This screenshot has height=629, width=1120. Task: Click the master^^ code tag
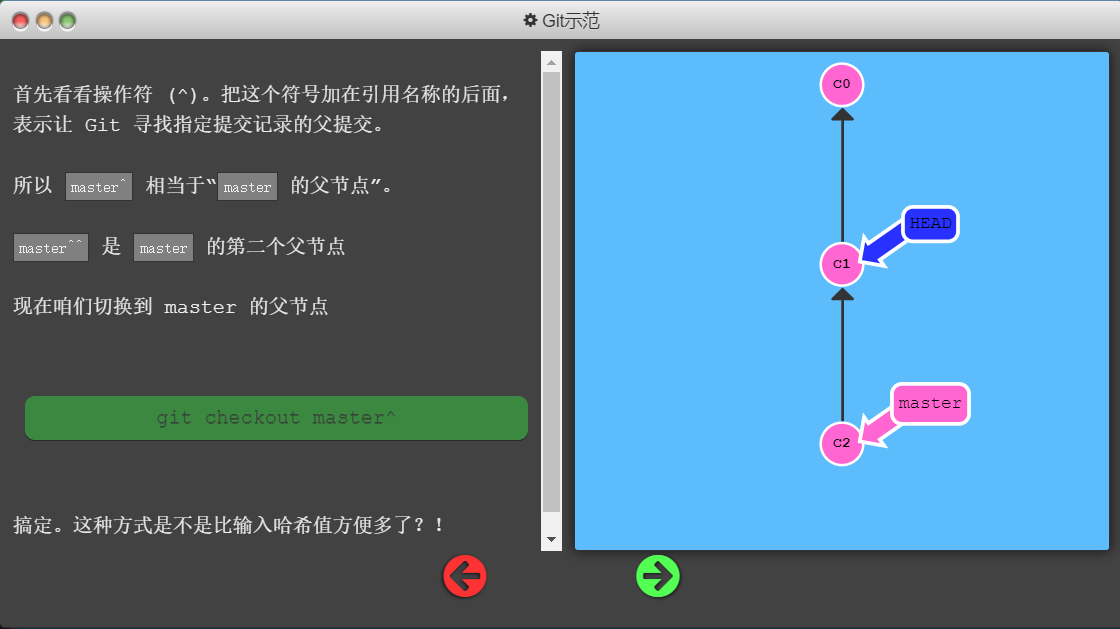coord(50,248)
